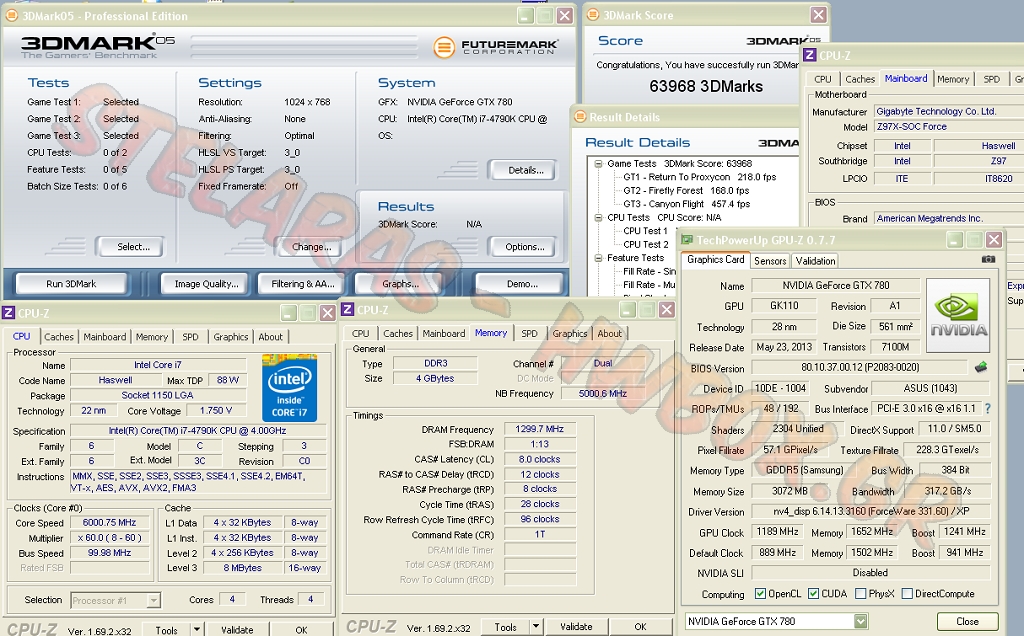The width and height of the screenshot is (1024, 636).
Task: Click the GPU-Z BIOS save chip icon
Action: tap(980, 368)
